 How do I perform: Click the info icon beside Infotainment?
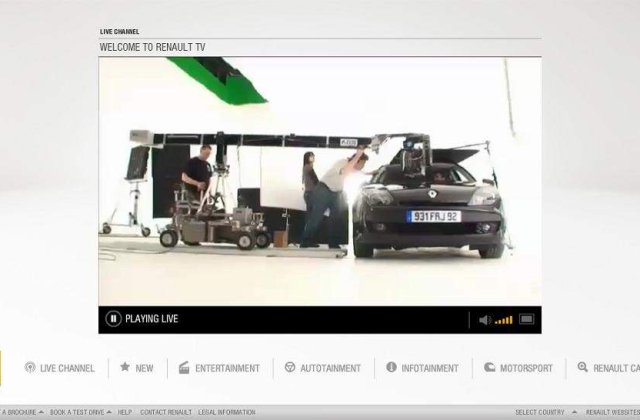tap(391, 367)
